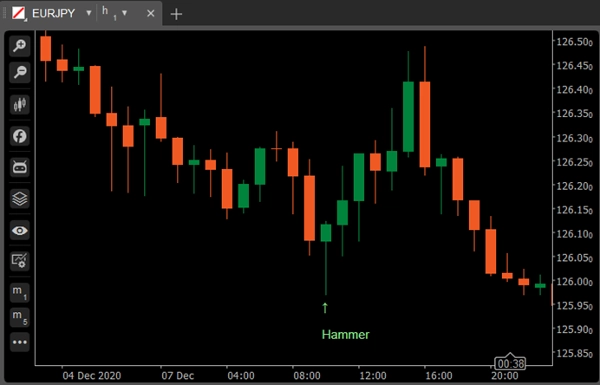Zoom in on the chart
600x385 pixels.
[20, 46]
